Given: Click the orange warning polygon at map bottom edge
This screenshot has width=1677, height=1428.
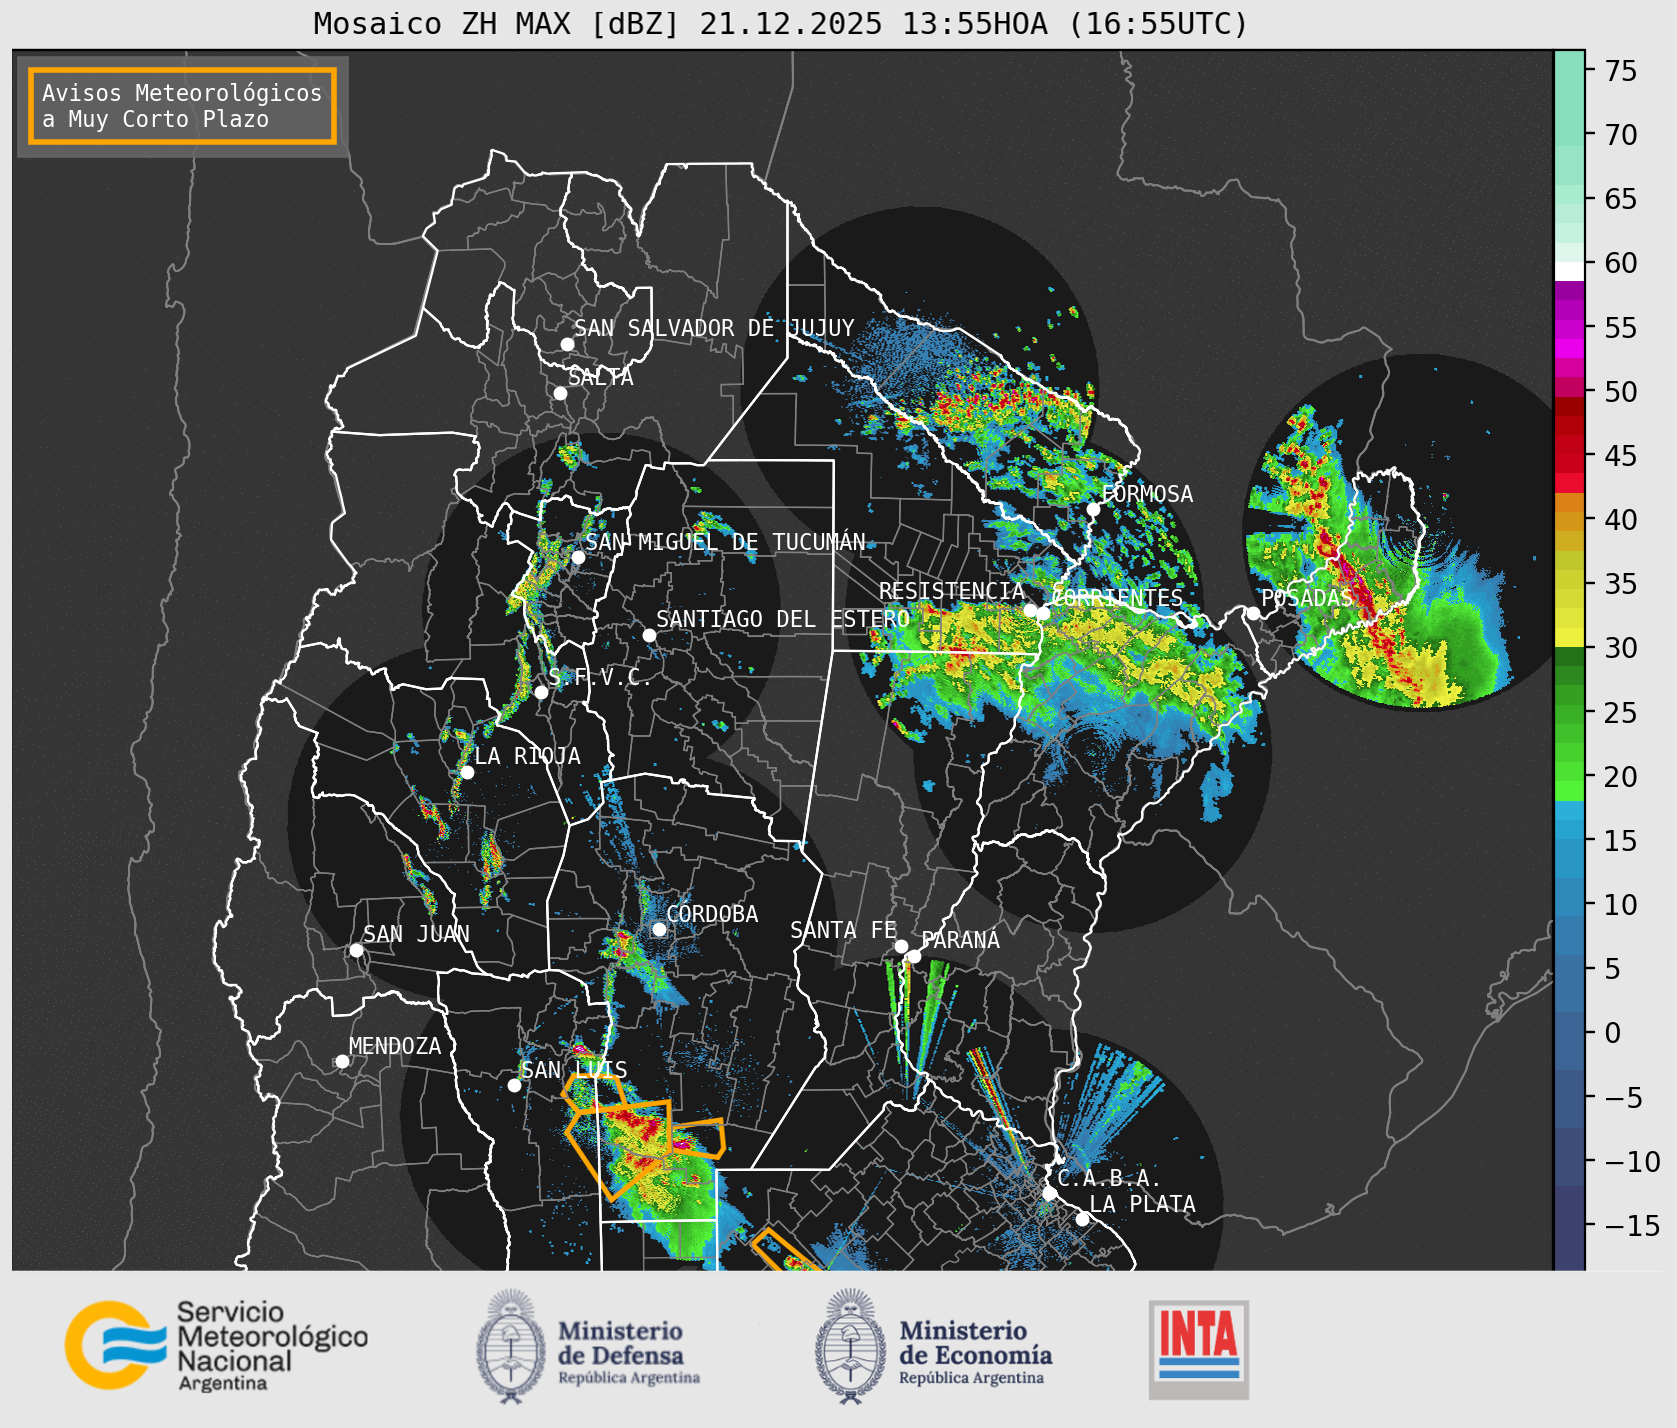Looking at the screenshot, I should (786, 1251).
